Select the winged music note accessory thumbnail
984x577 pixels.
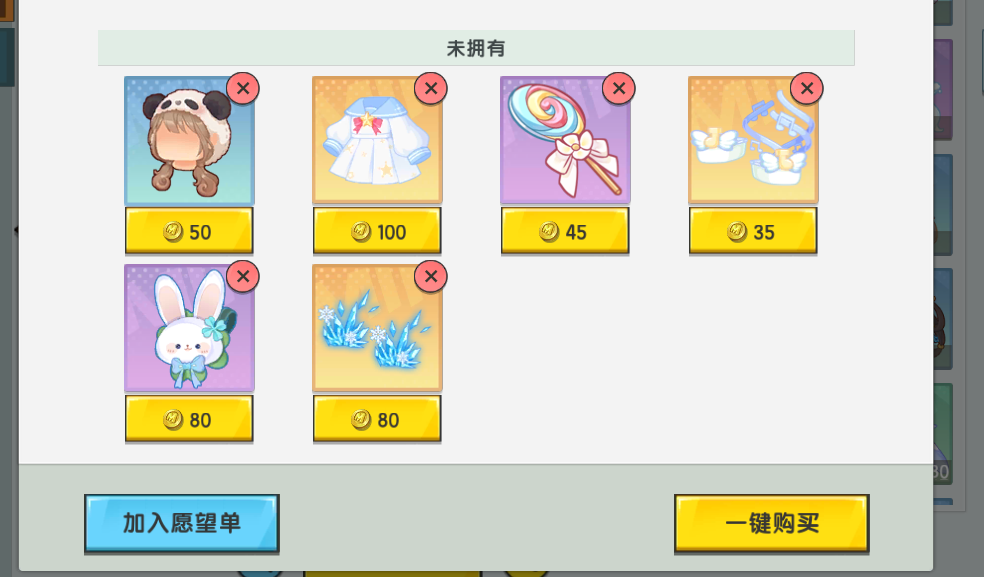pyautogui.click(x=753, y=140)
